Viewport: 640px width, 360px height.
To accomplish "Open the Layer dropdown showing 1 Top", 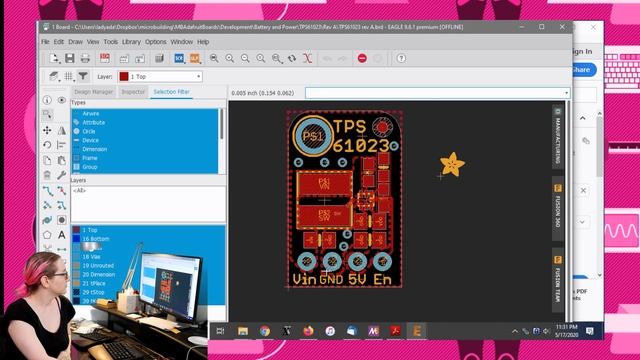I will tap(160, 76).
